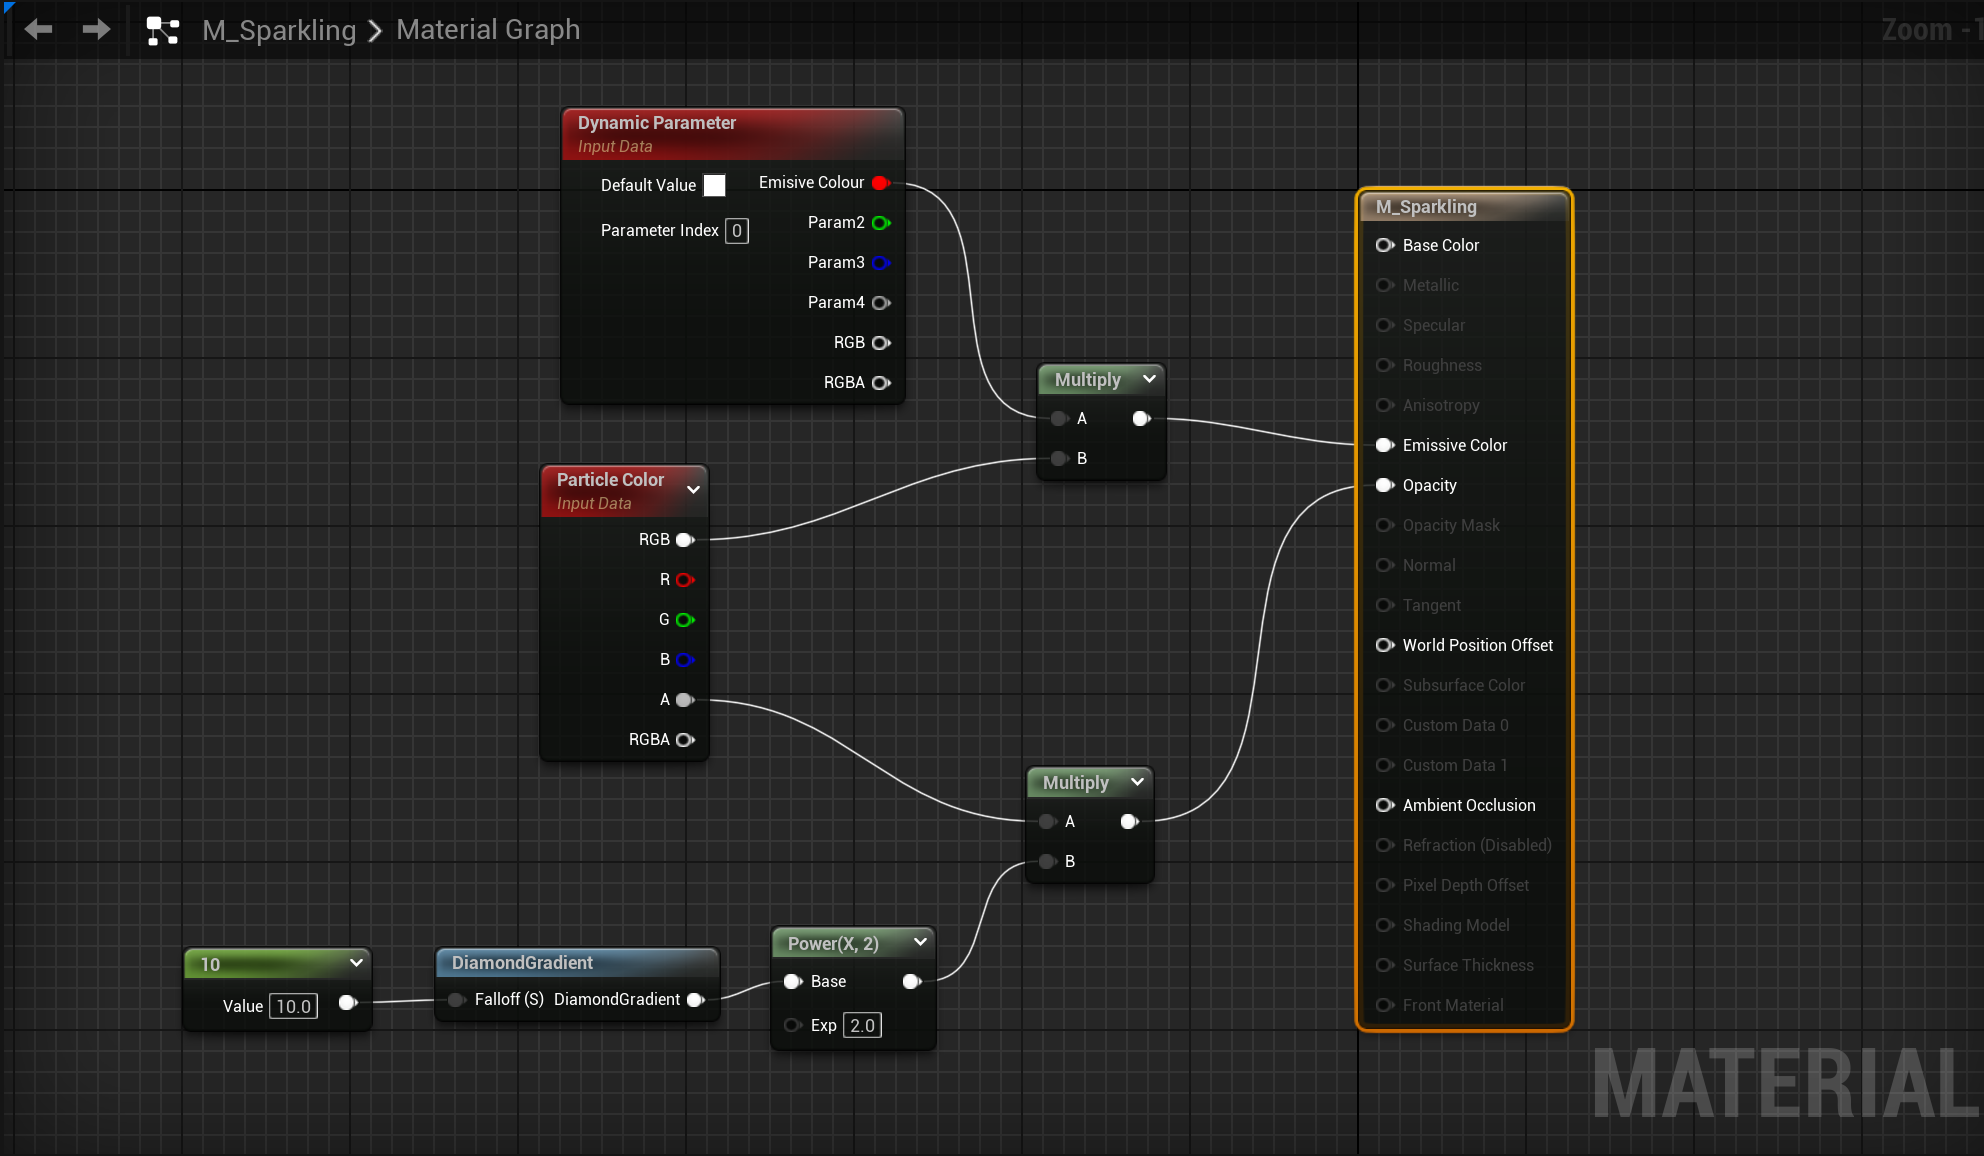The height and width of the screenshot is (1156, 1984).
Task: Click the red Emisive Colour output pin
Action: [881, 183]
